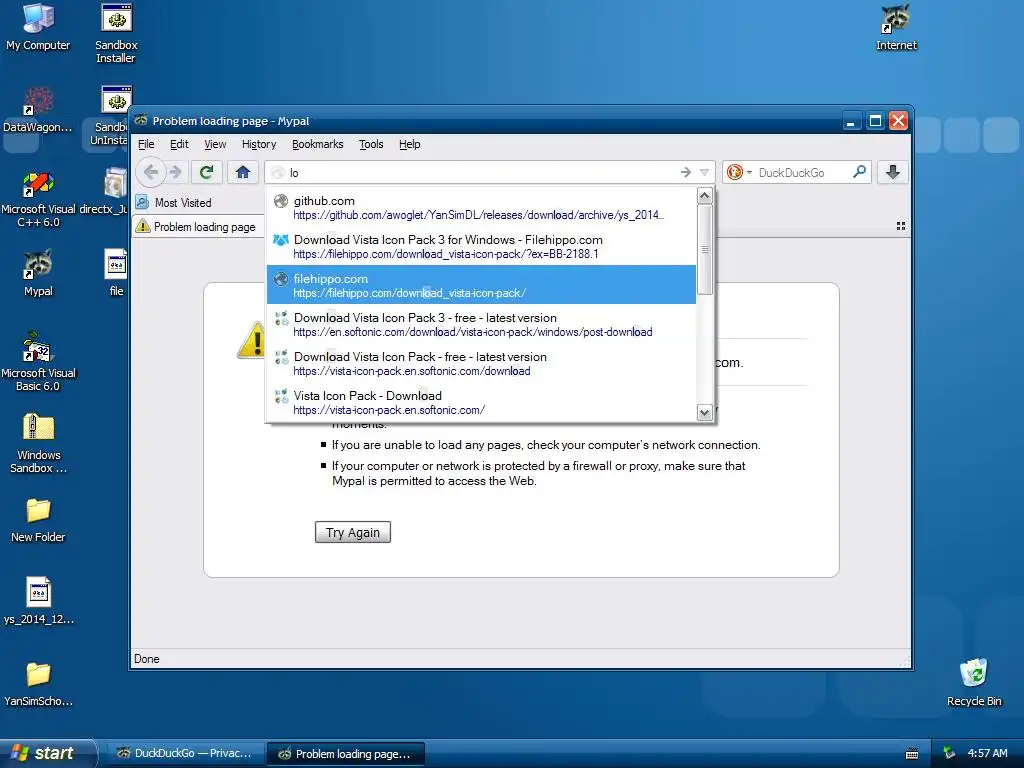Reload the page with refresh icon
Viewport: 1024px width, 768px height.
pyautogui.click(x=206, y=172)
